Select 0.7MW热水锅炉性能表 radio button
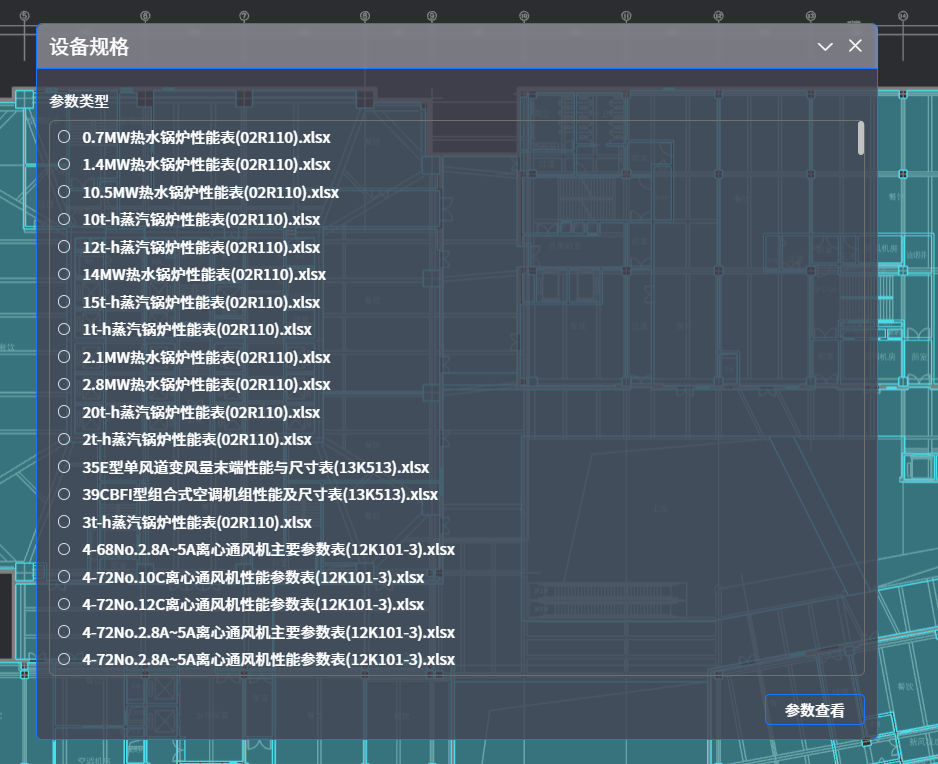This screenshot has width=938, height=764. 64,136
